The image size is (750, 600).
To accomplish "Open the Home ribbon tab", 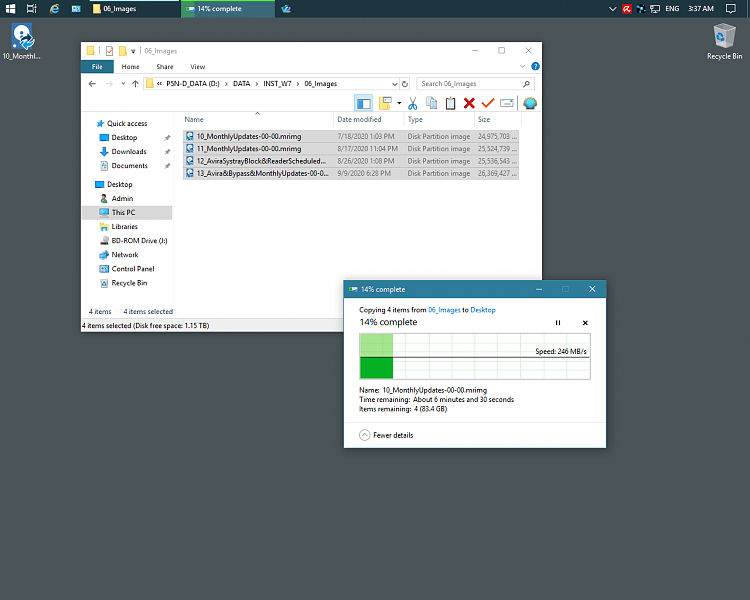I will tap(130, 67).
